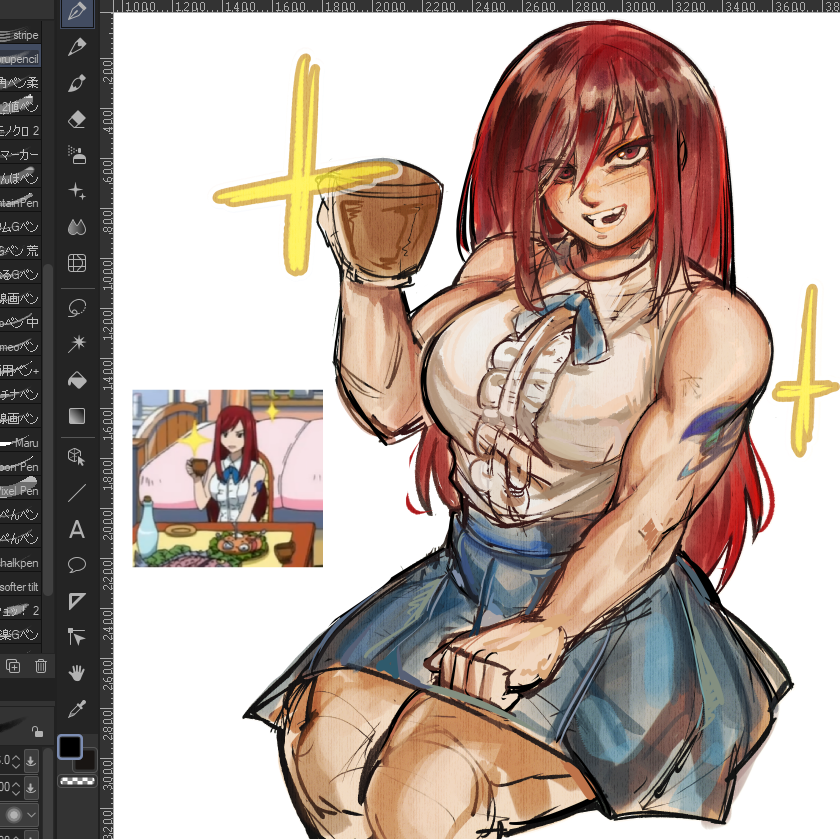
Task: Click the horizontal ruler at 2000
Action: 390,6
